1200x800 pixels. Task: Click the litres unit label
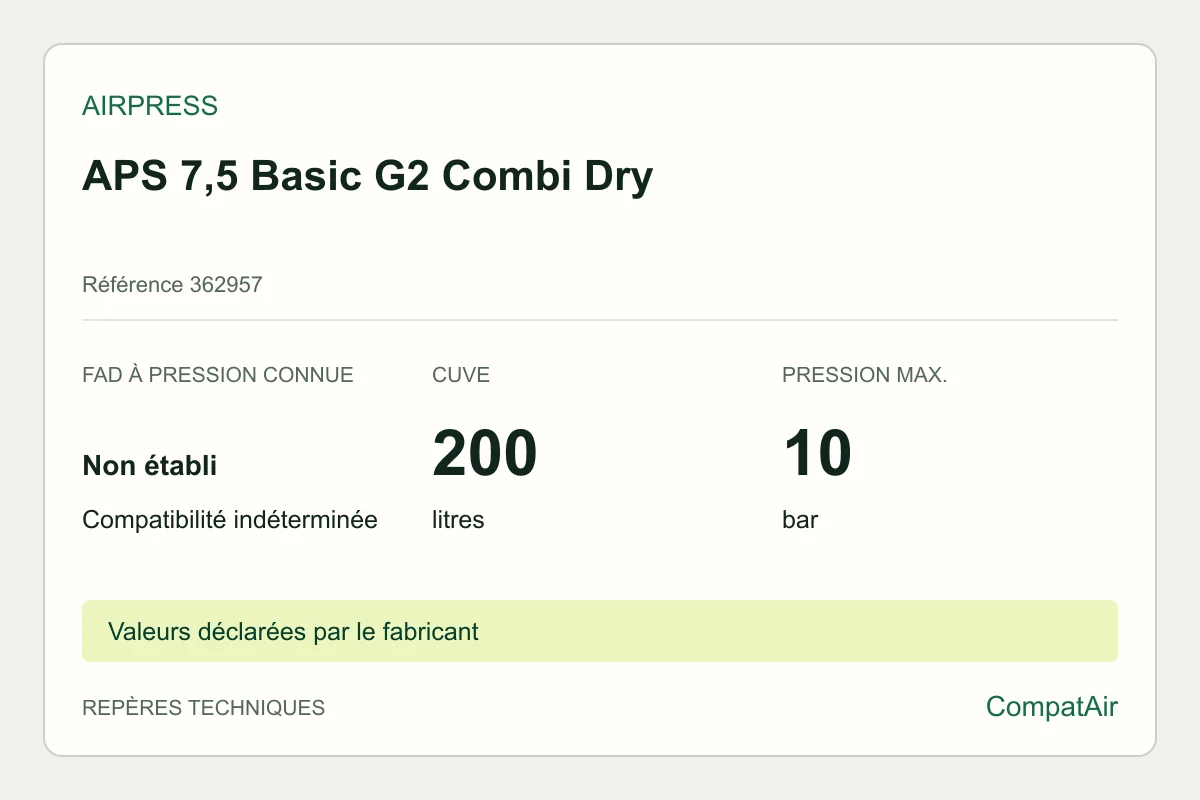click(458, 521)
